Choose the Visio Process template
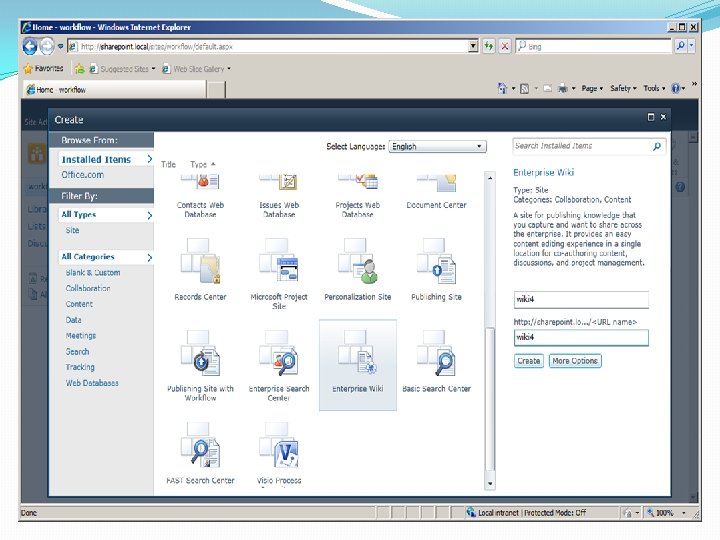This screenshot has width=720, height=540. coord(279,454)
